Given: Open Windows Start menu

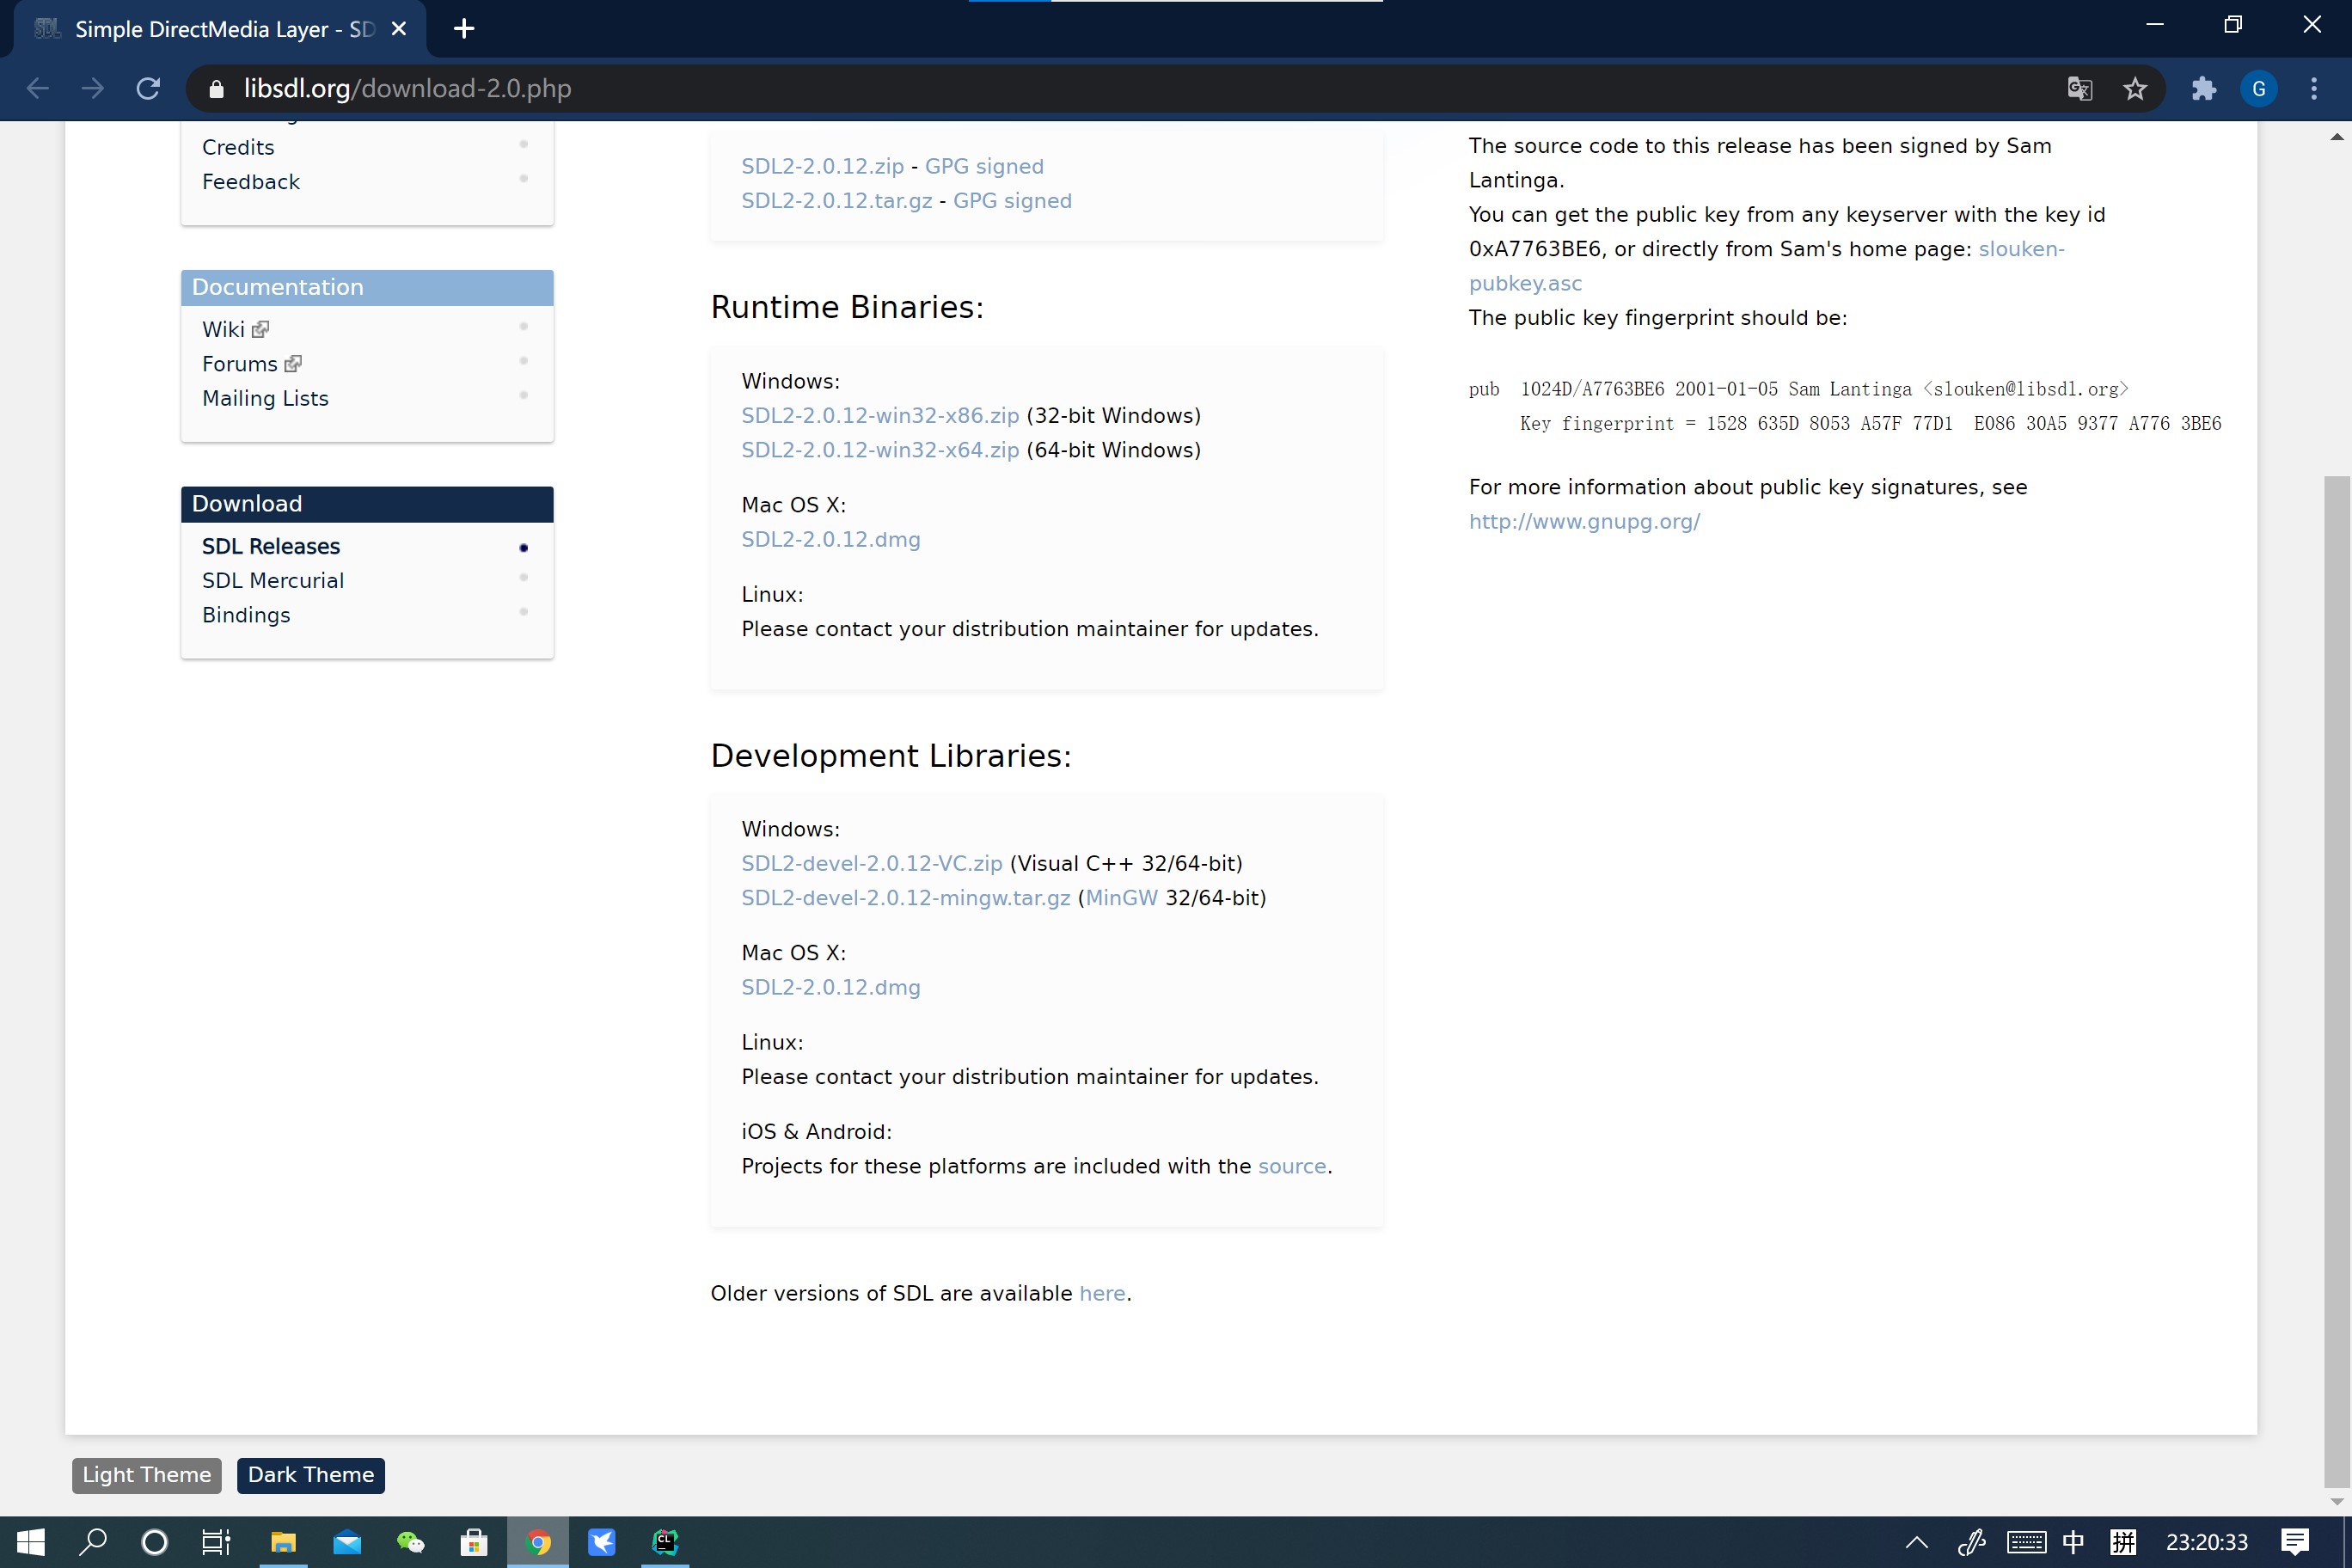Looking at the screenshot, I should pos(30,1542).
